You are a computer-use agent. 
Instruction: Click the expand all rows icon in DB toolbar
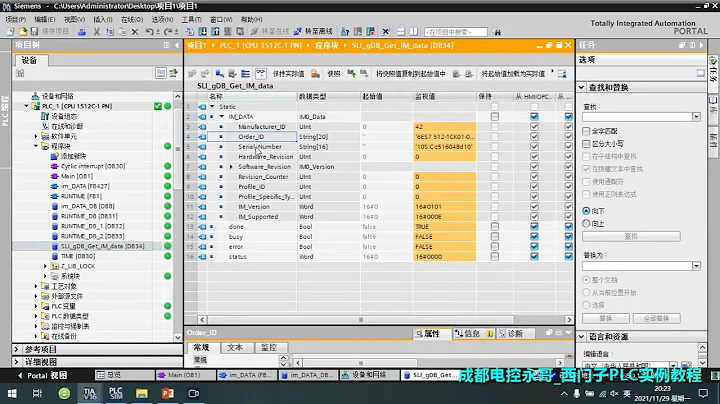[x=245, y=73]
